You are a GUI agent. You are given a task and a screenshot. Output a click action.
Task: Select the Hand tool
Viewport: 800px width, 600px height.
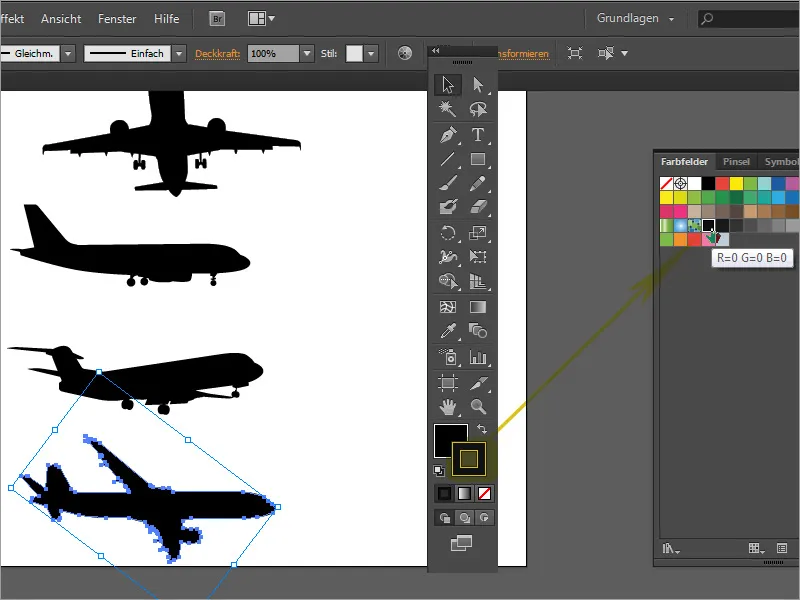tap(448, 407)
